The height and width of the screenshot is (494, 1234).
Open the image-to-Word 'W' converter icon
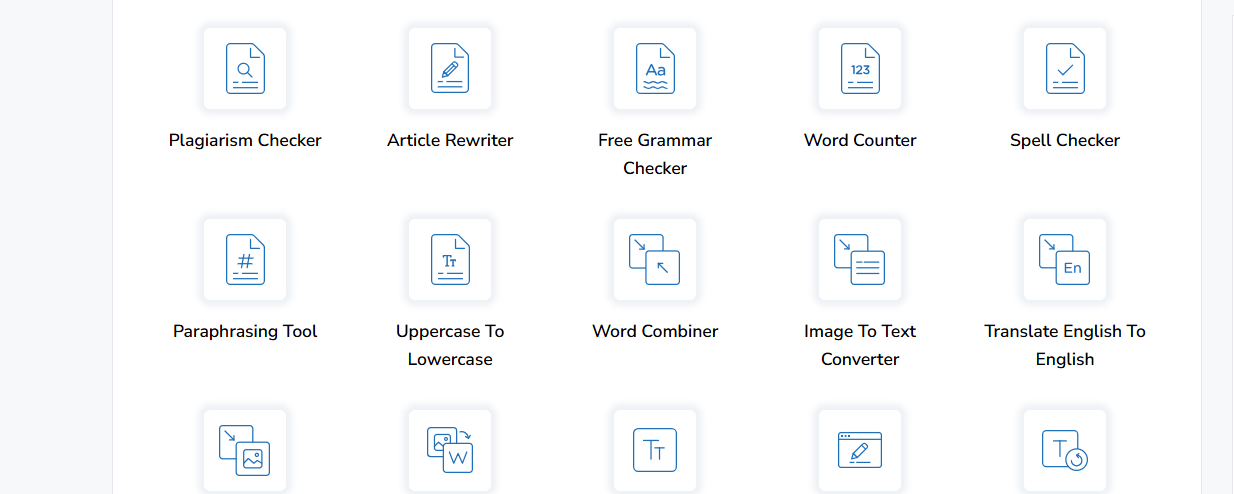click(450, 450)
